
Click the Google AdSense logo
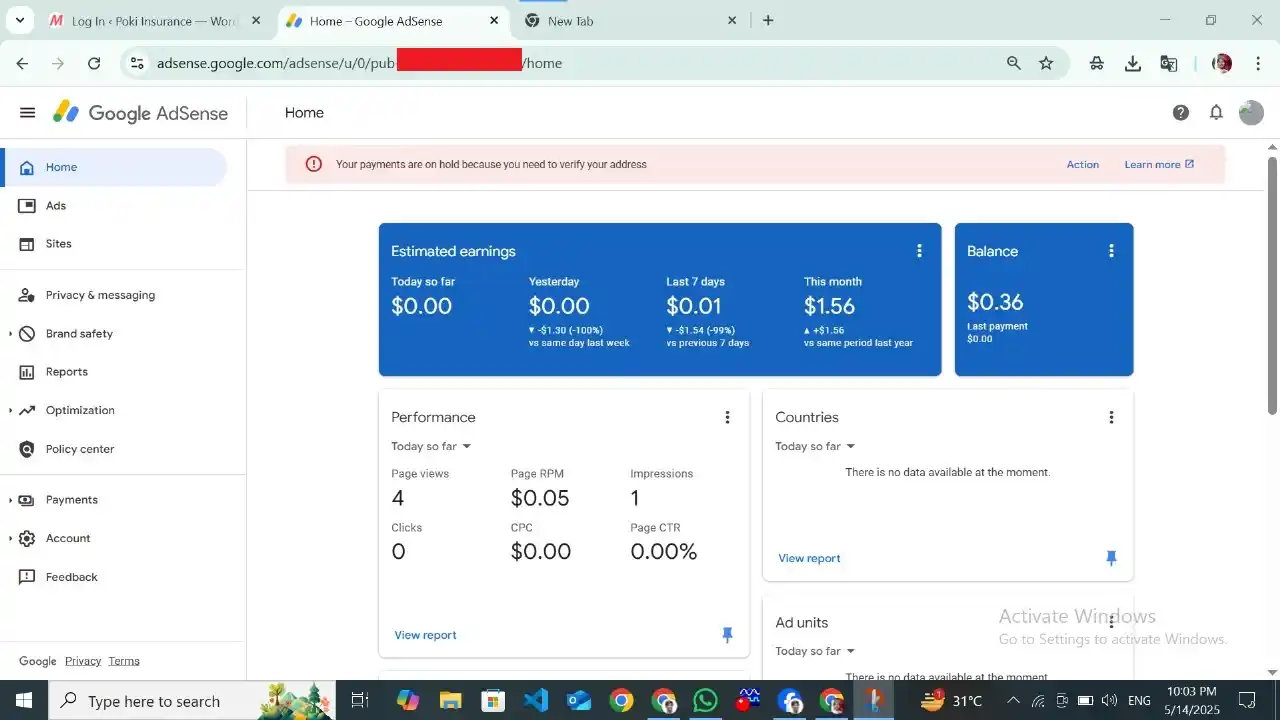coord(141,113)
